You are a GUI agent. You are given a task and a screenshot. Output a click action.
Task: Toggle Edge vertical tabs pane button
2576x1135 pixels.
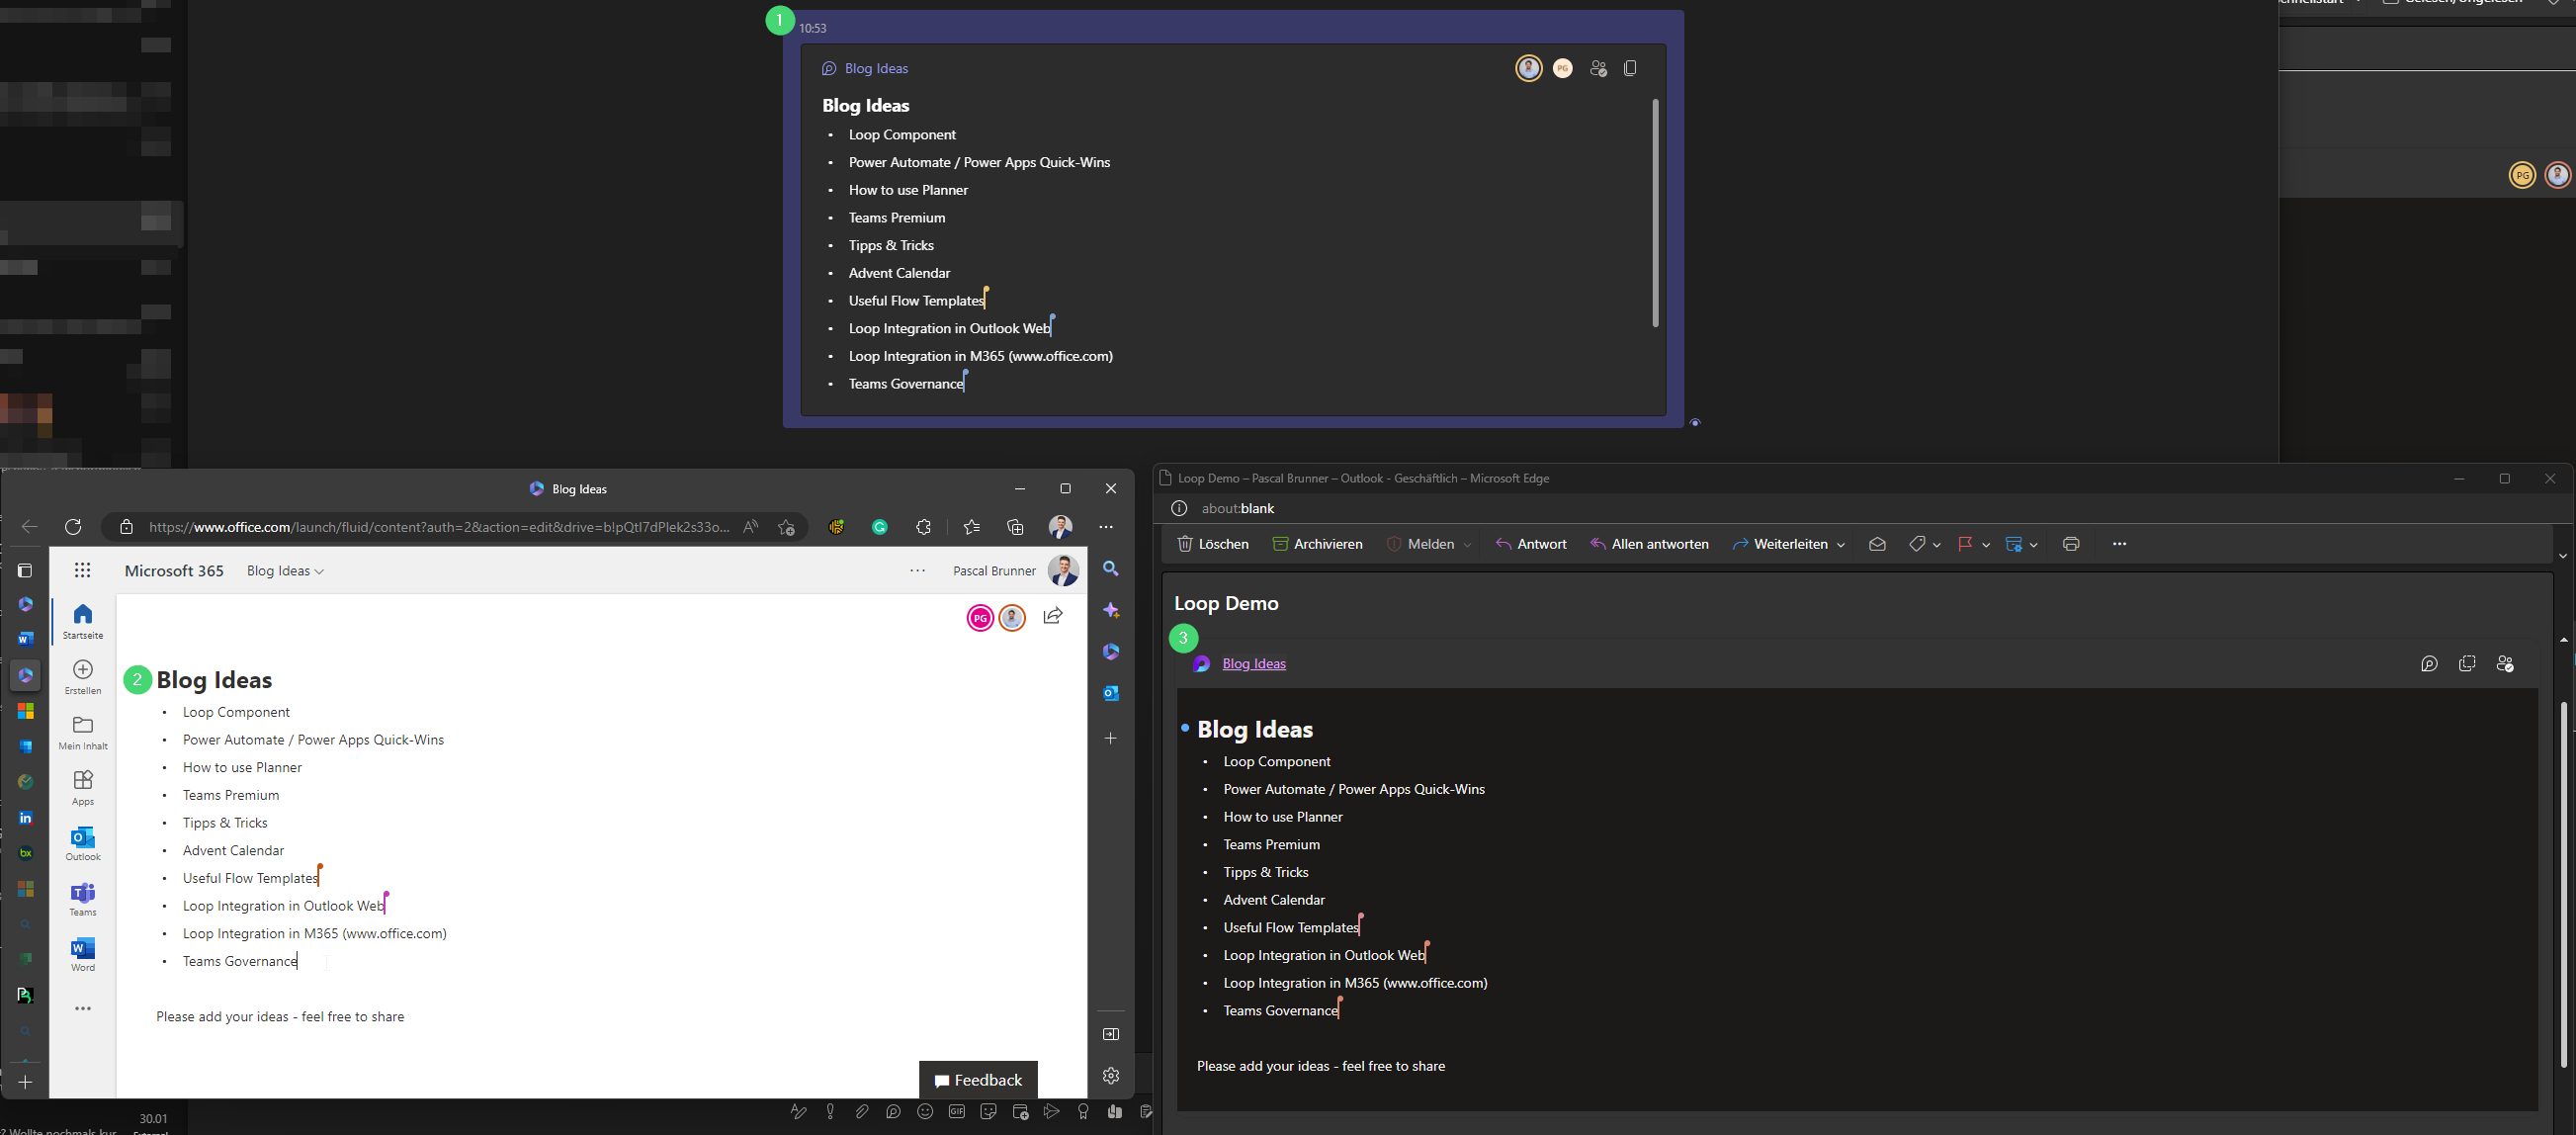[25, 570]
